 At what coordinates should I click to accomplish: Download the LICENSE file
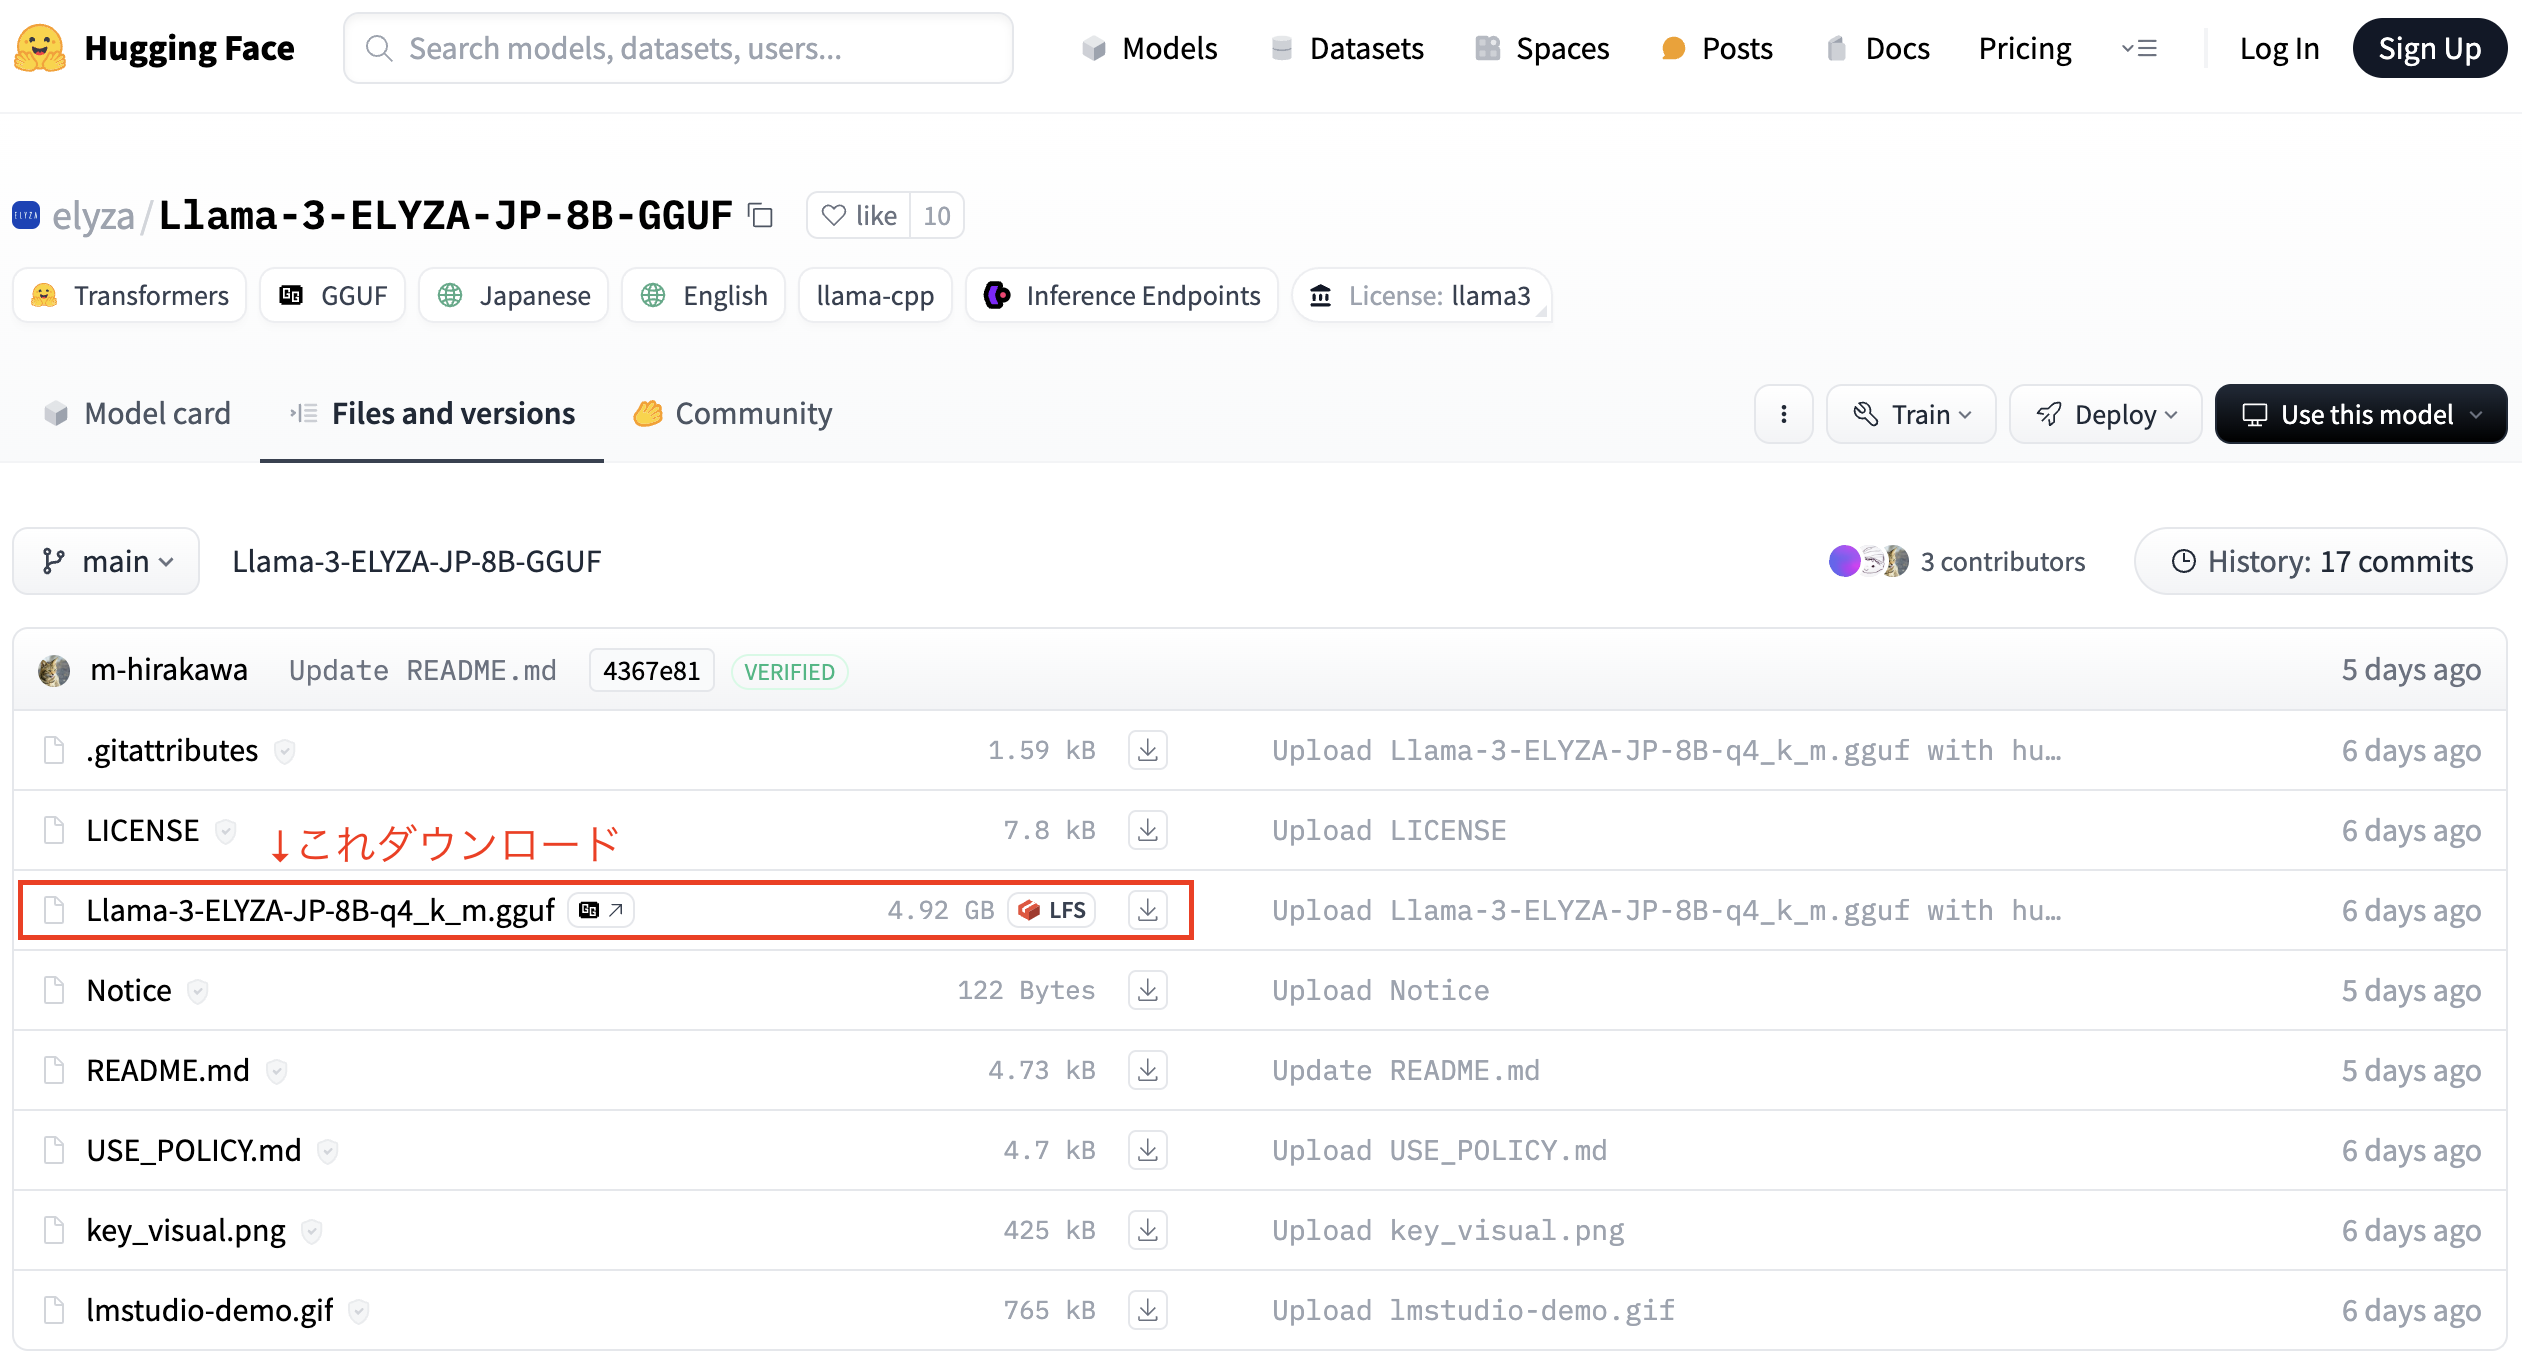(1147, 830)
